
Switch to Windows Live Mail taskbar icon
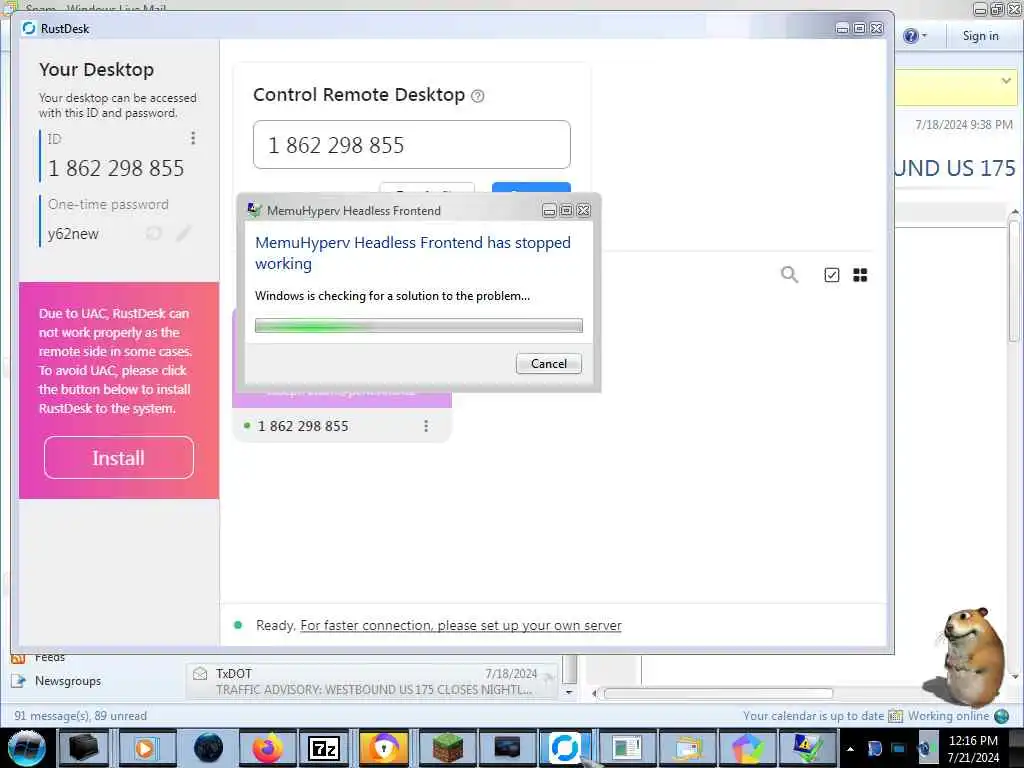pyautogui.click(x=689, y=748)
